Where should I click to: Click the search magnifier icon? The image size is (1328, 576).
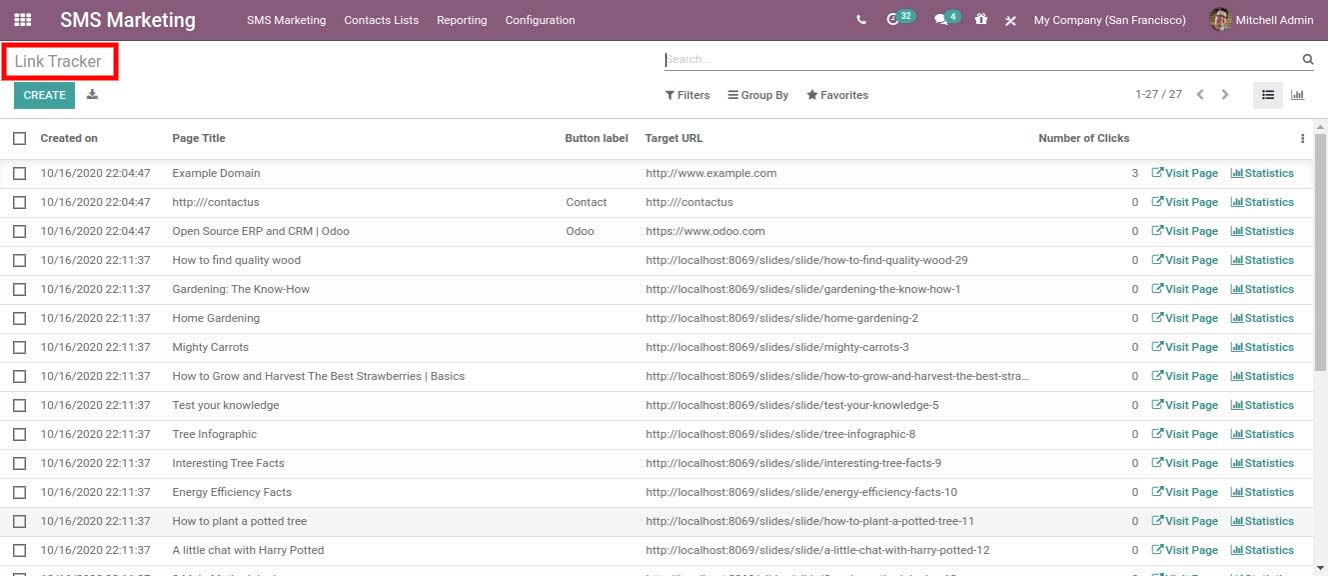tap(1307, 60)
